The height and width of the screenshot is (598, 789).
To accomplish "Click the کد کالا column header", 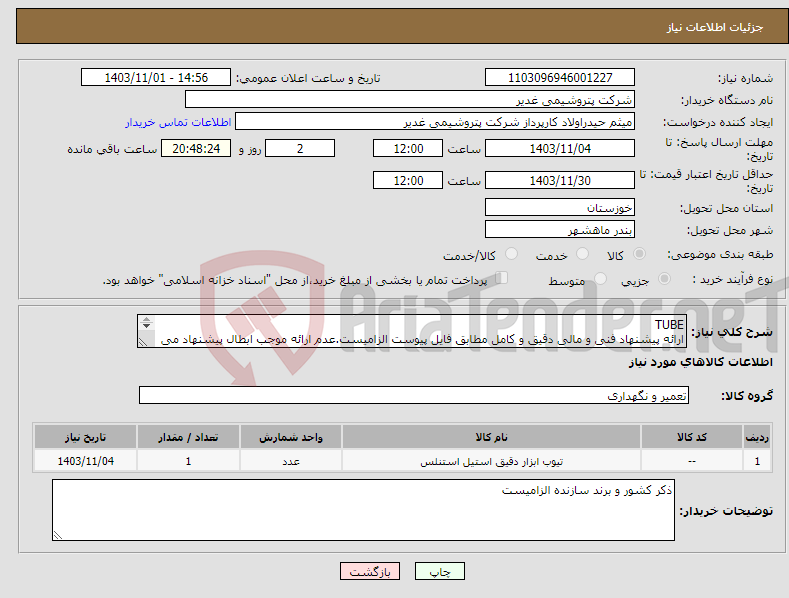I will [692, 437].
